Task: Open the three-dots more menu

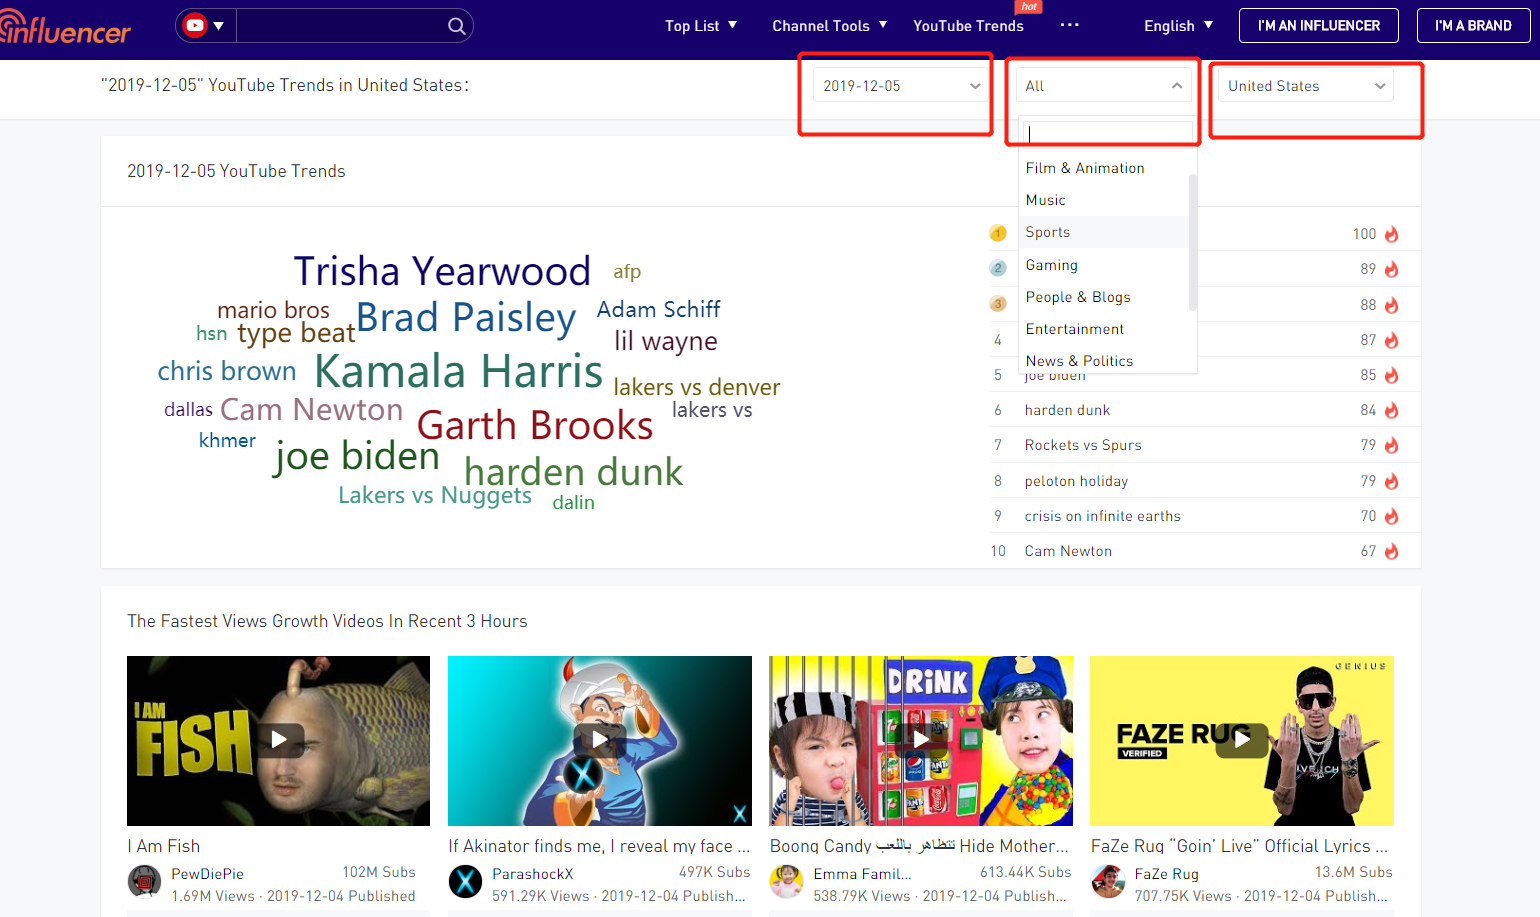Action: pyautogui.click(x=1069, y=25)
